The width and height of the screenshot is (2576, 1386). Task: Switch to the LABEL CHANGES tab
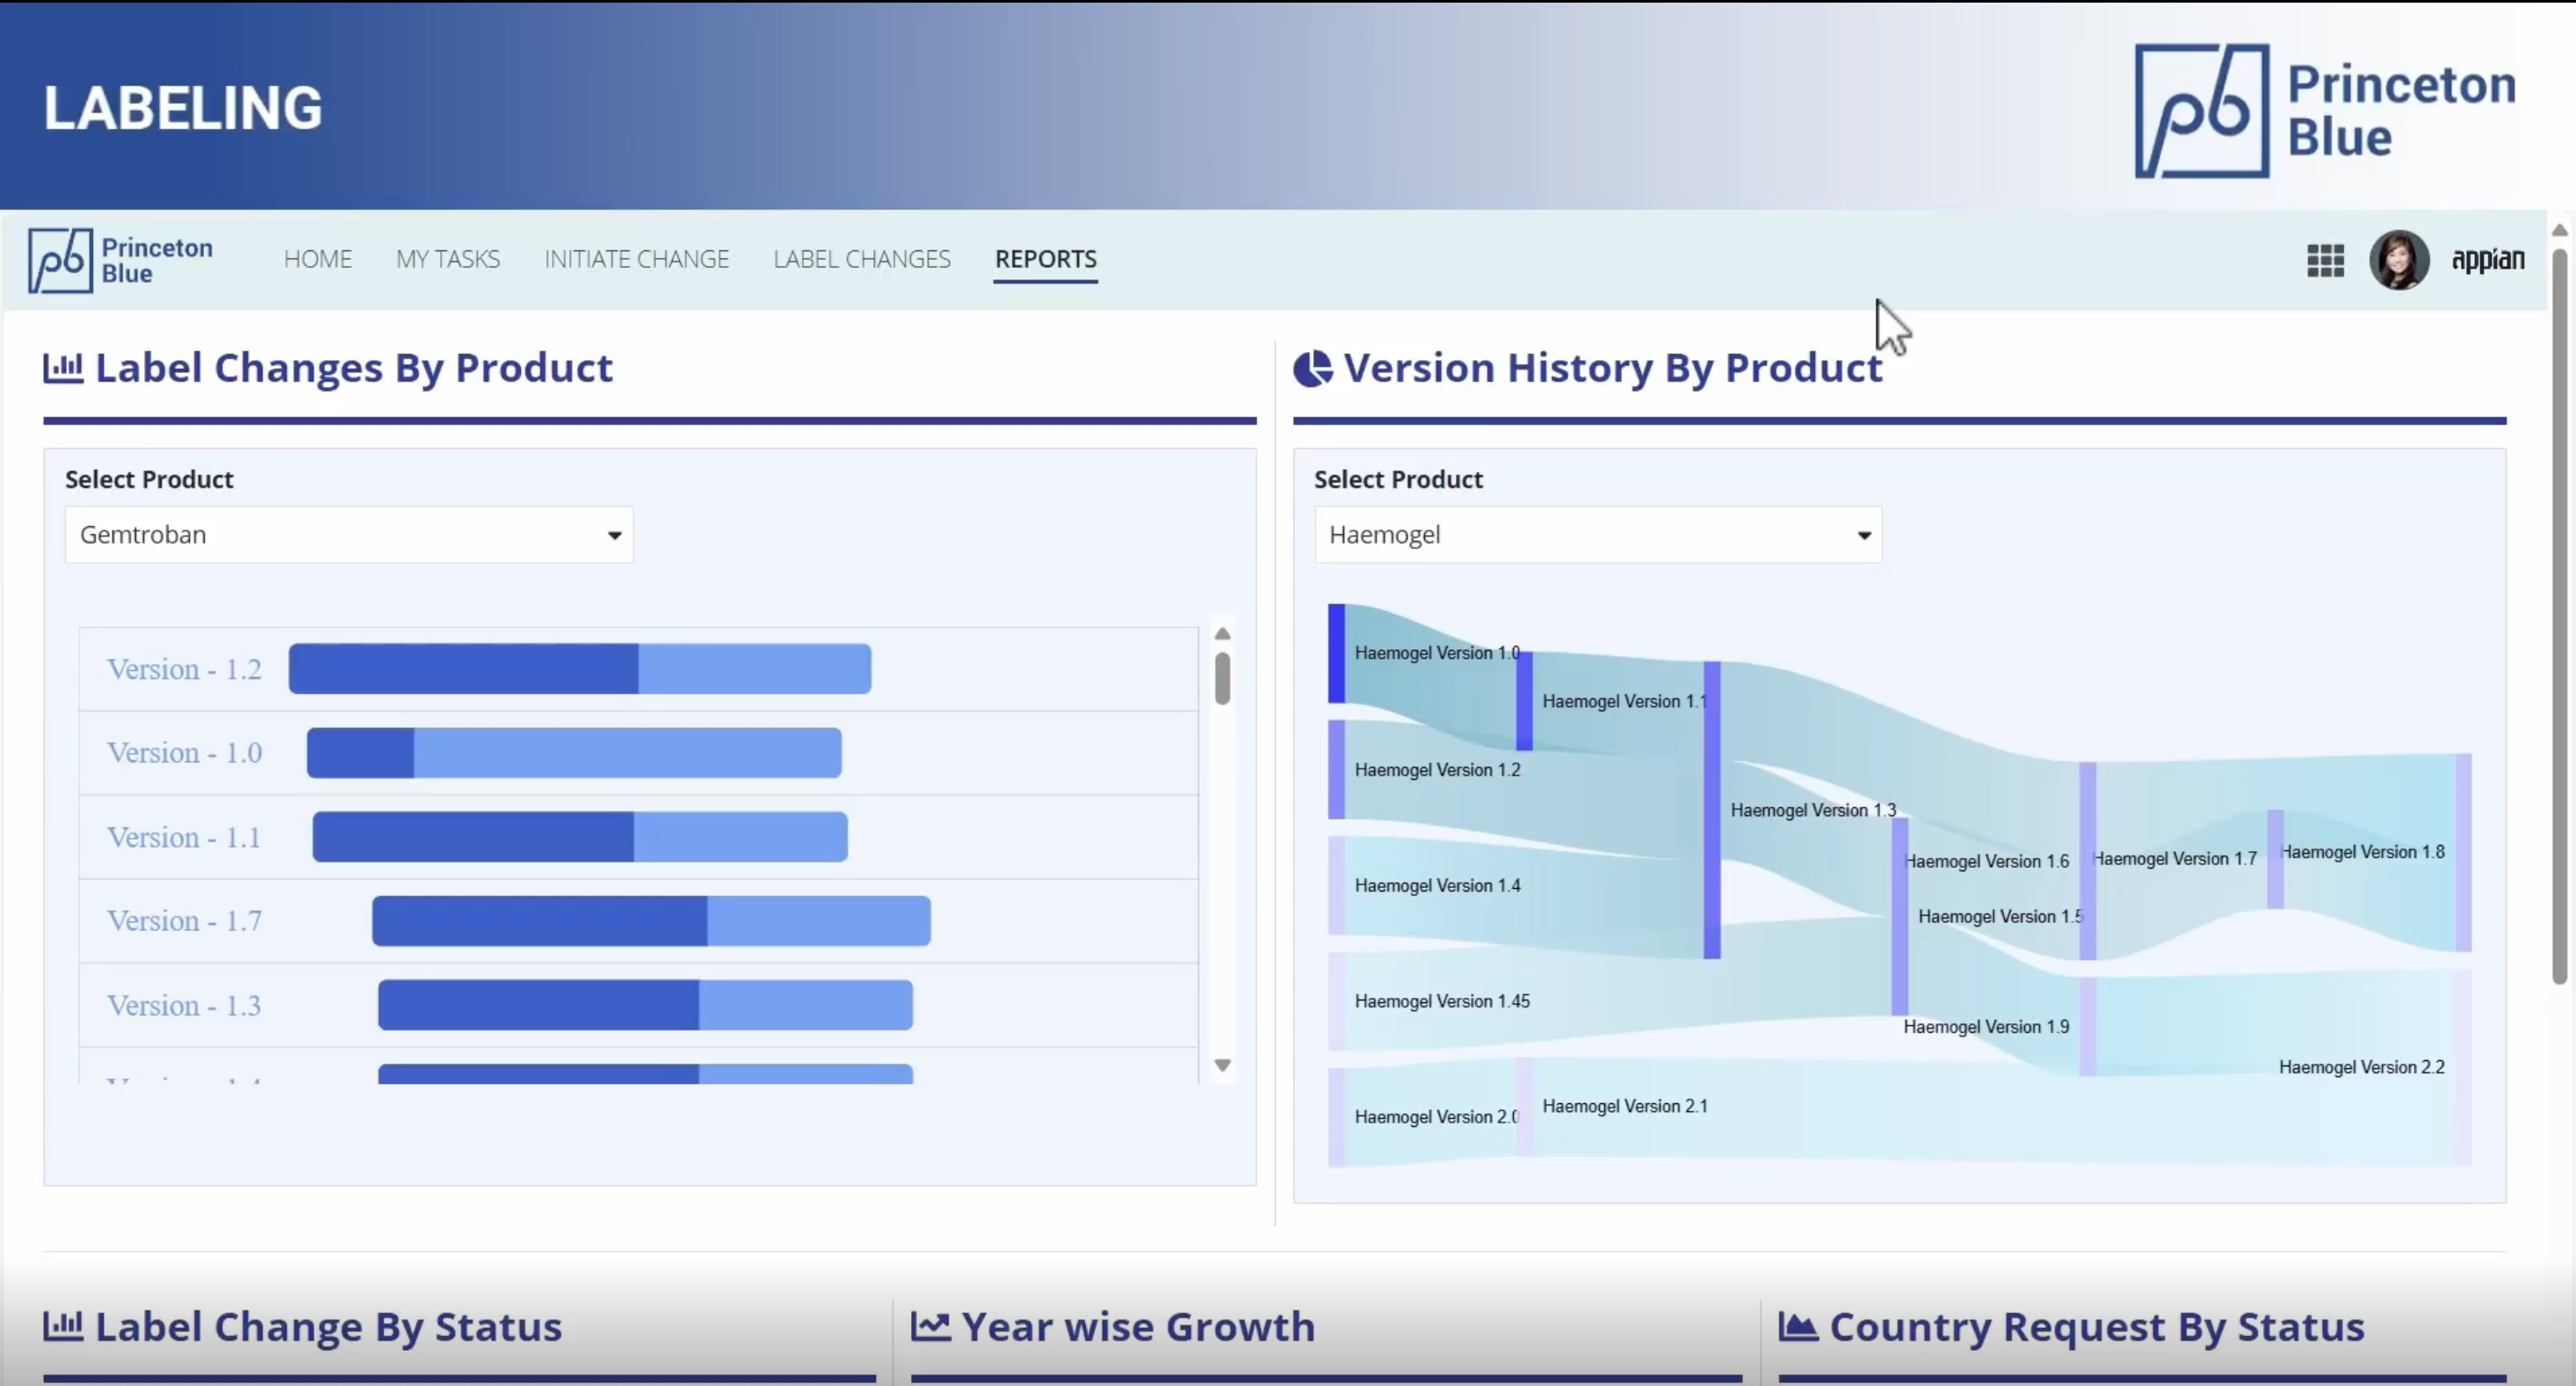[x=861, y=259]
